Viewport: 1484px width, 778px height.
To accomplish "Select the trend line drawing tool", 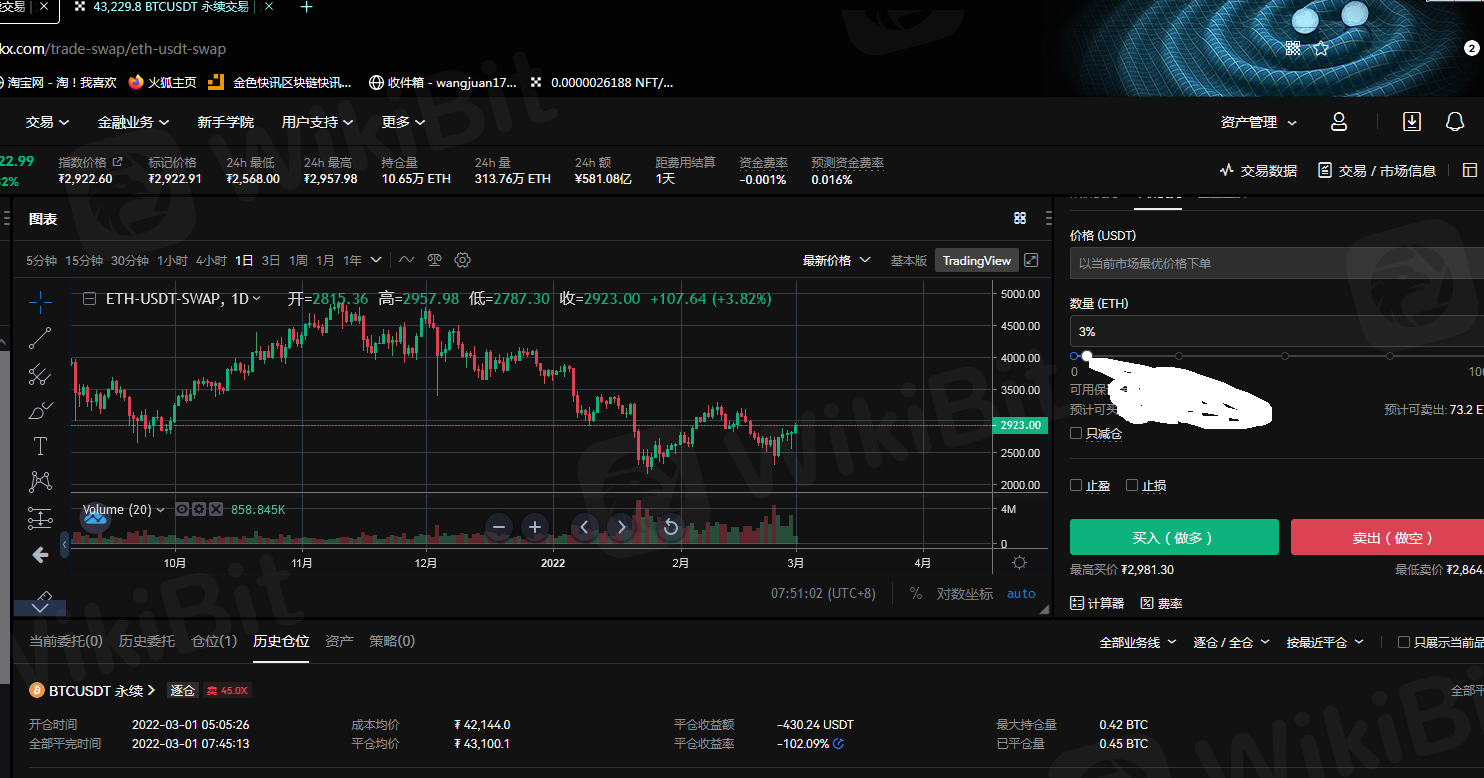I will pyautogui.click(x=40, y=338).
